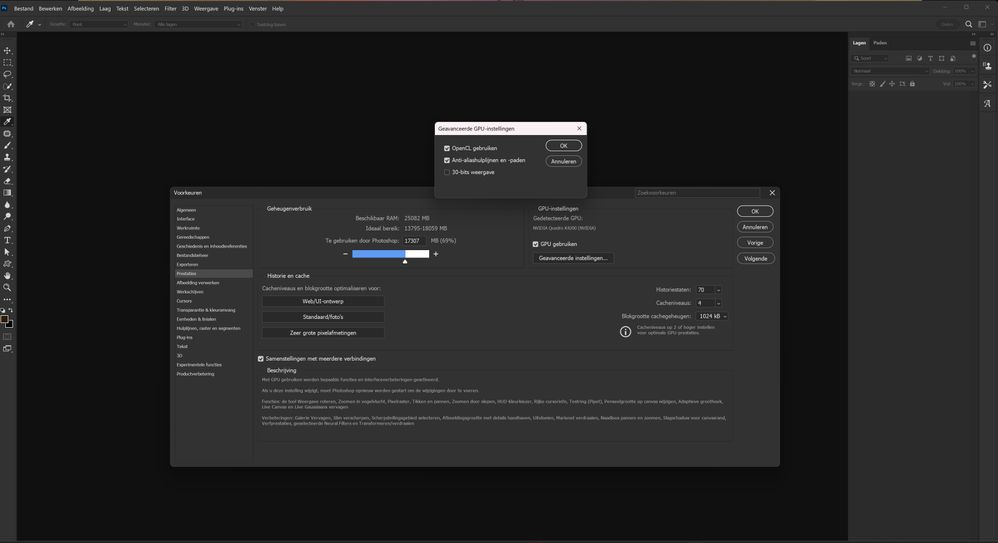Viewport: 998px width, 543px height.
Task: Open the Afbeelding menu
Action: (80, 9)
